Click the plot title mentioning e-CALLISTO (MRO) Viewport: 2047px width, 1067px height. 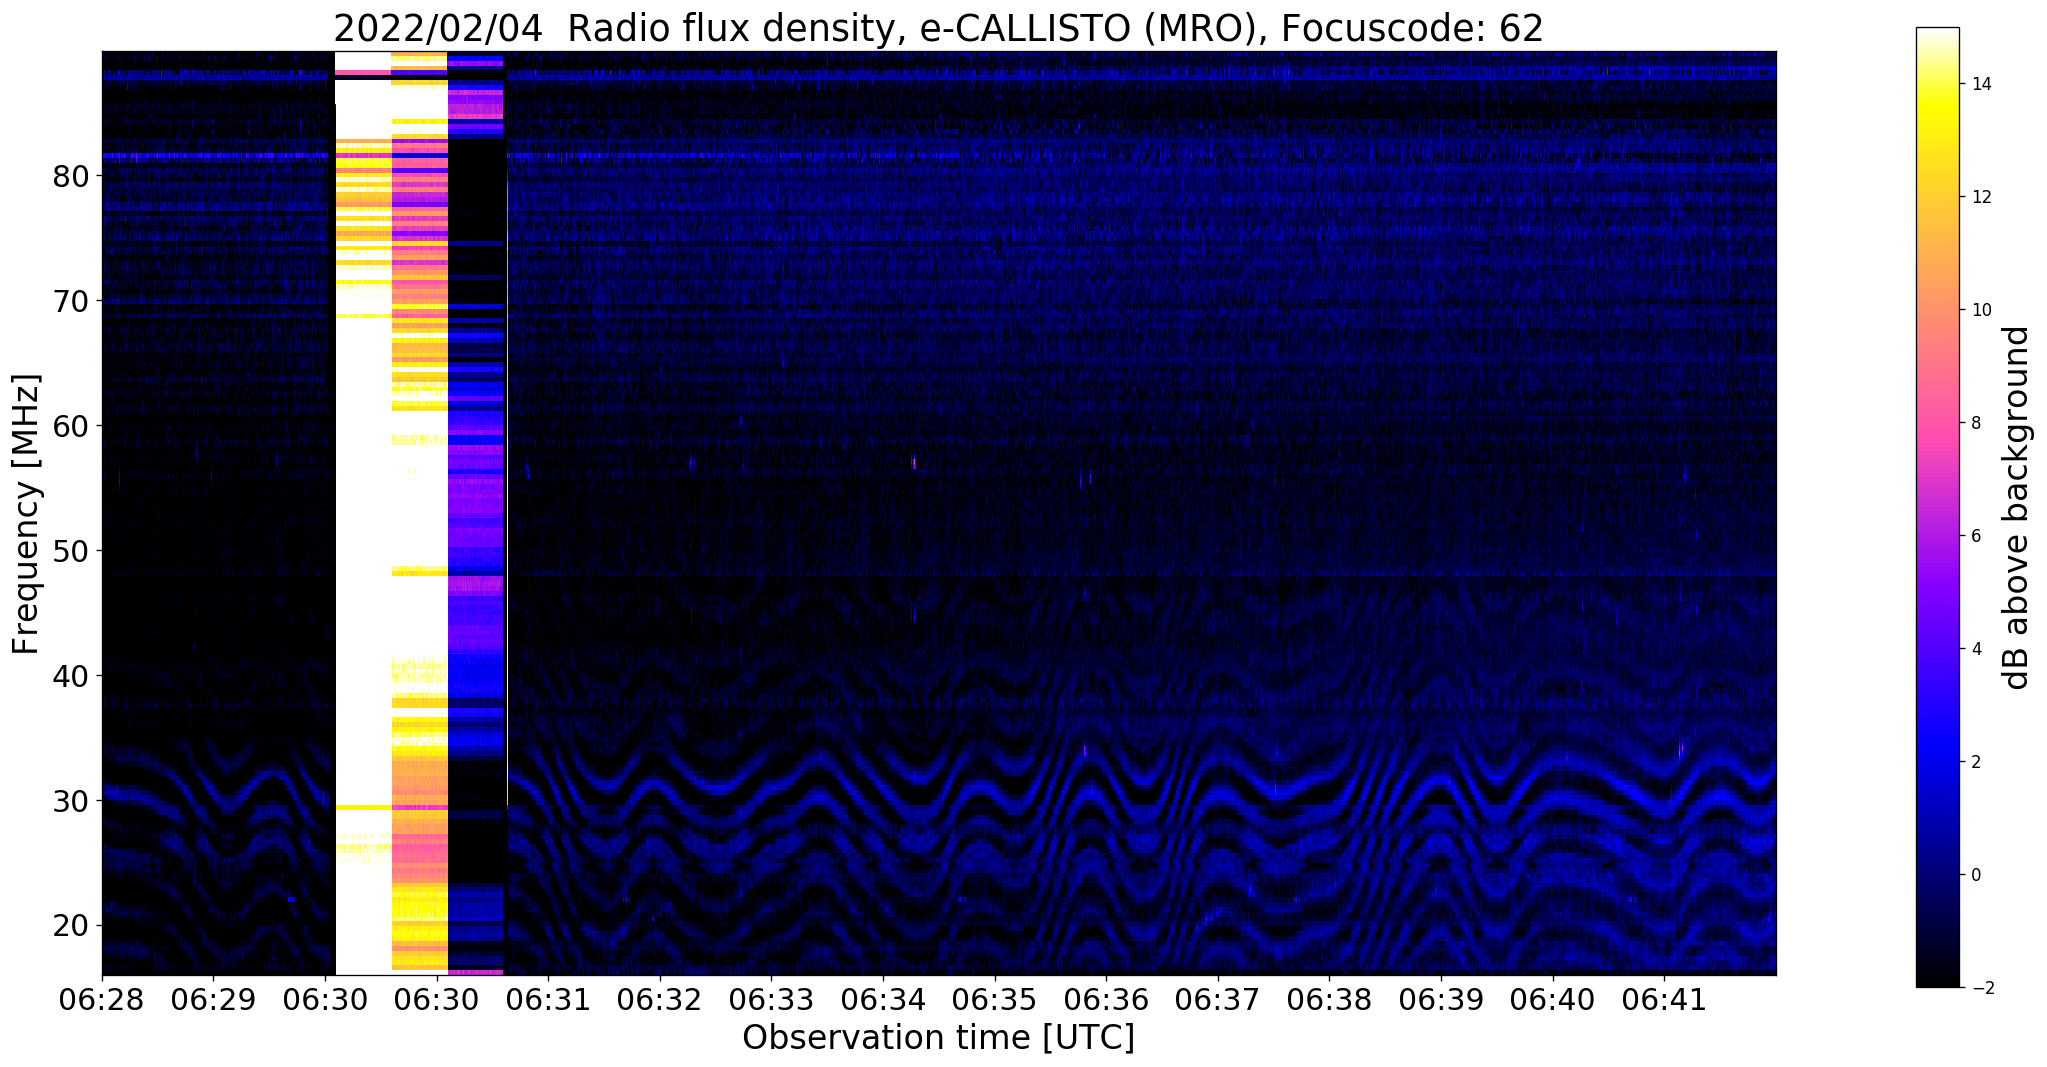pos(938,29)
